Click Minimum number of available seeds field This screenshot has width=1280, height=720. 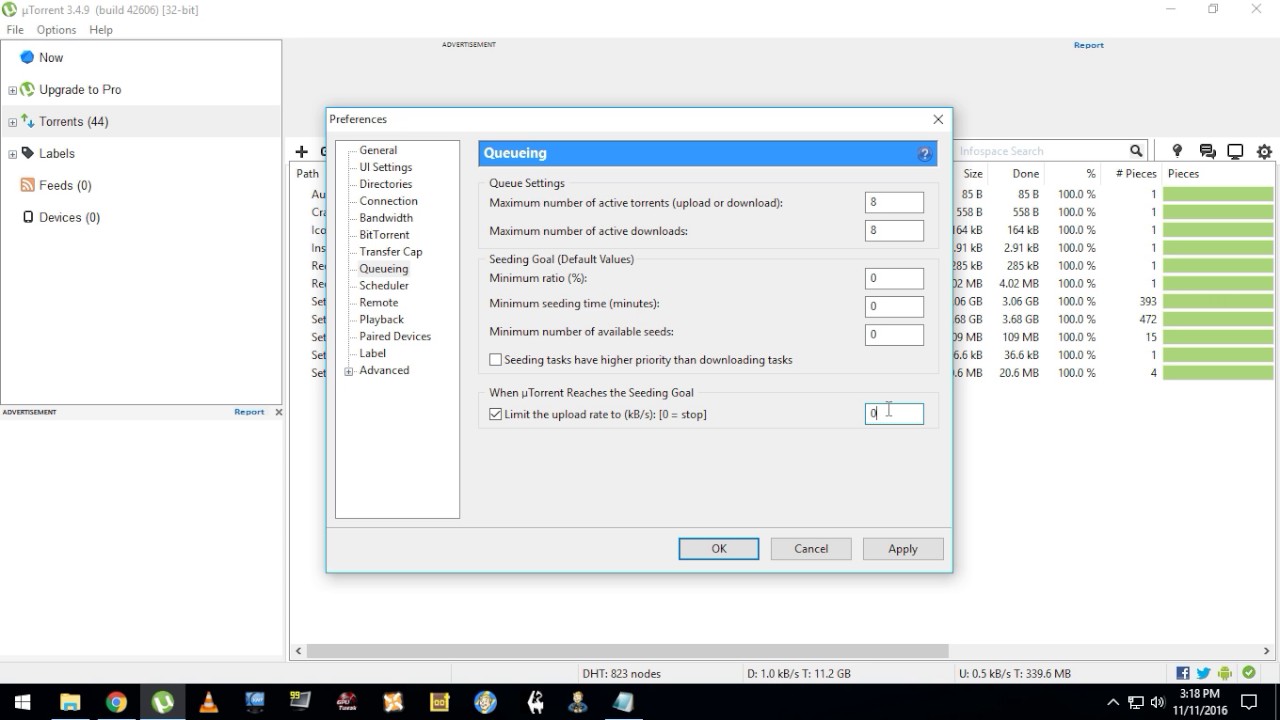pos(894,334)
